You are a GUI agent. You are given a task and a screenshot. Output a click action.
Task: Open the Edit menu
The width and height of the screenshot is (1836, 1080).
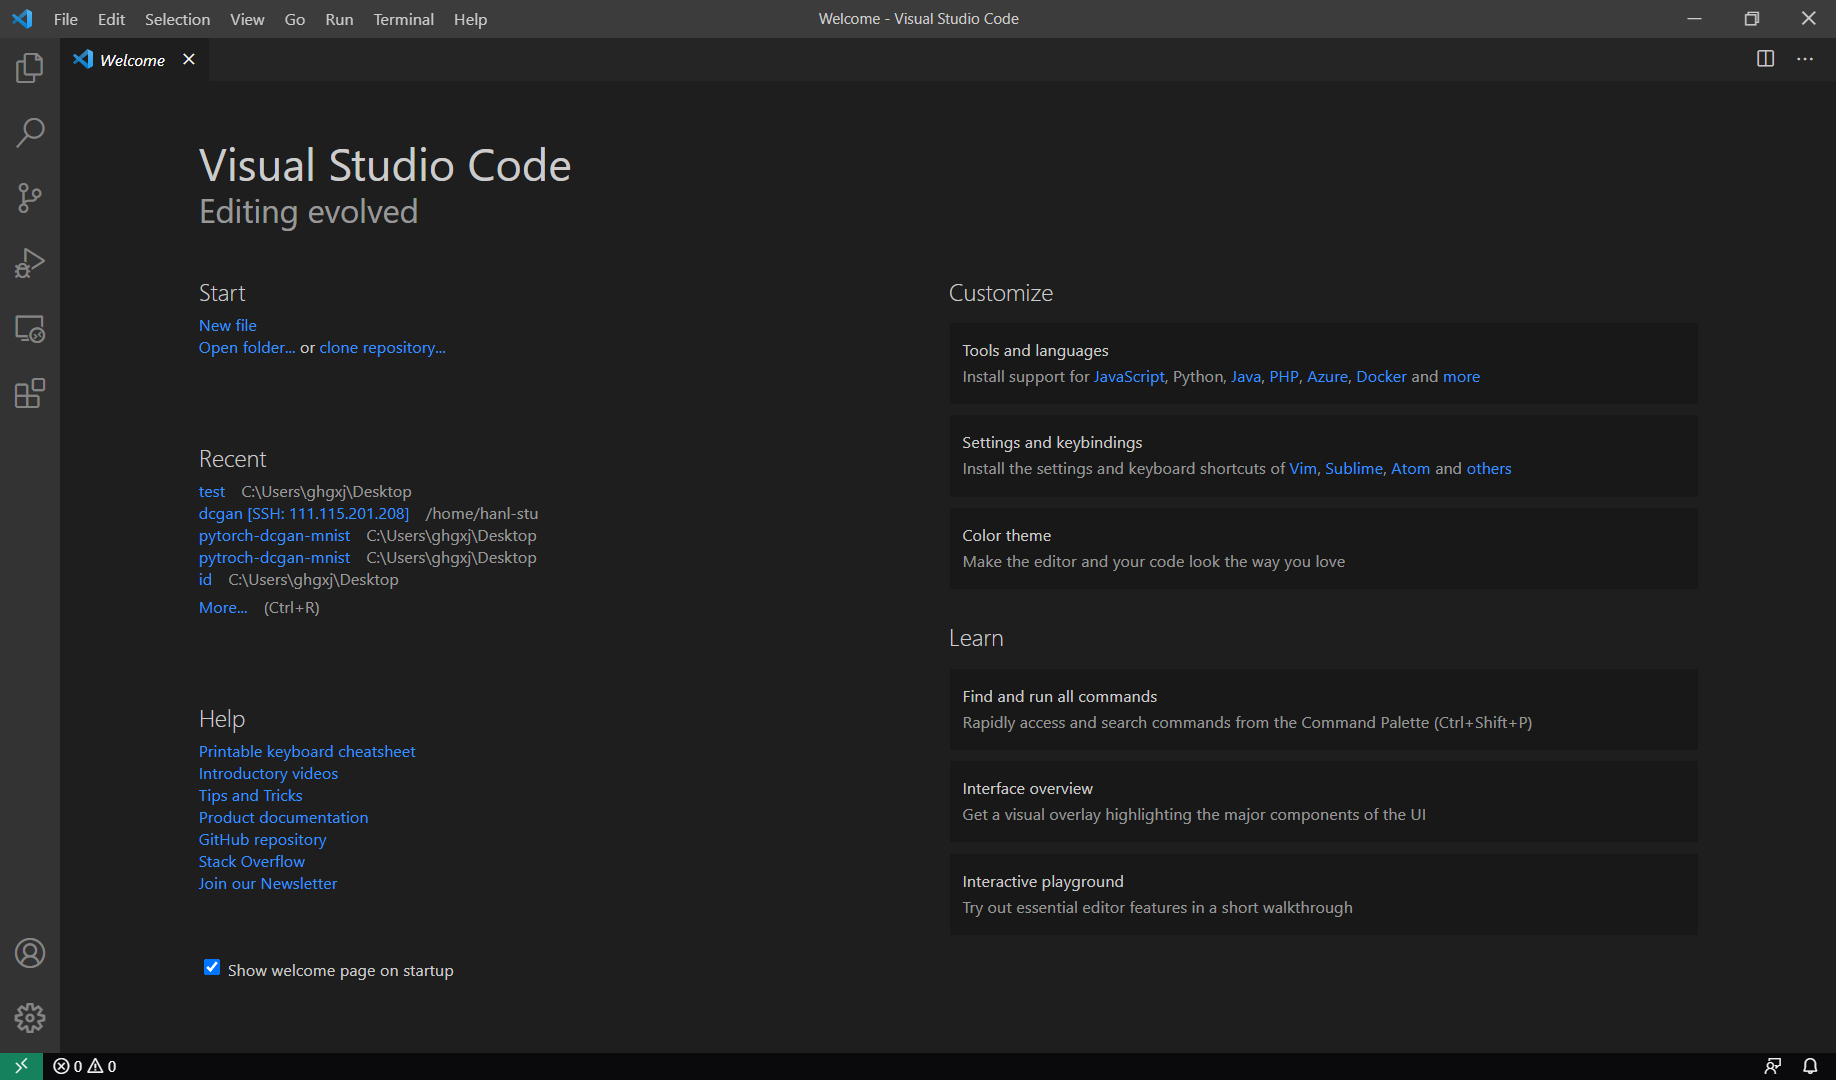[x=111, y=19]
